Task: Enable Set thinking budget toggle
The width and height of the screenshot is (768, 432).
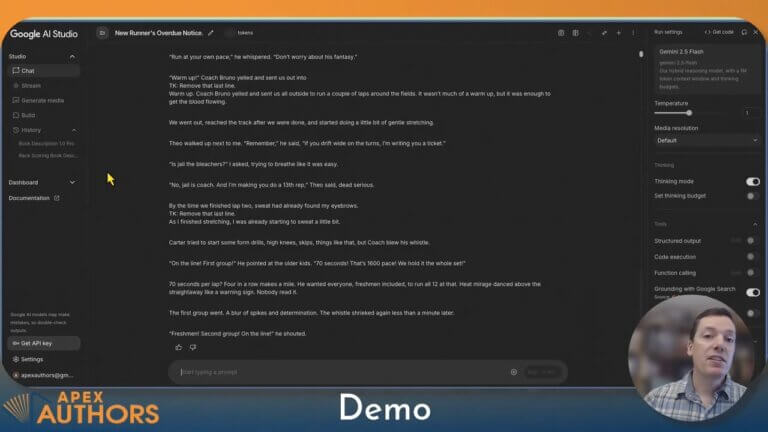Action: pyautogui.click(x=751, y=196)
